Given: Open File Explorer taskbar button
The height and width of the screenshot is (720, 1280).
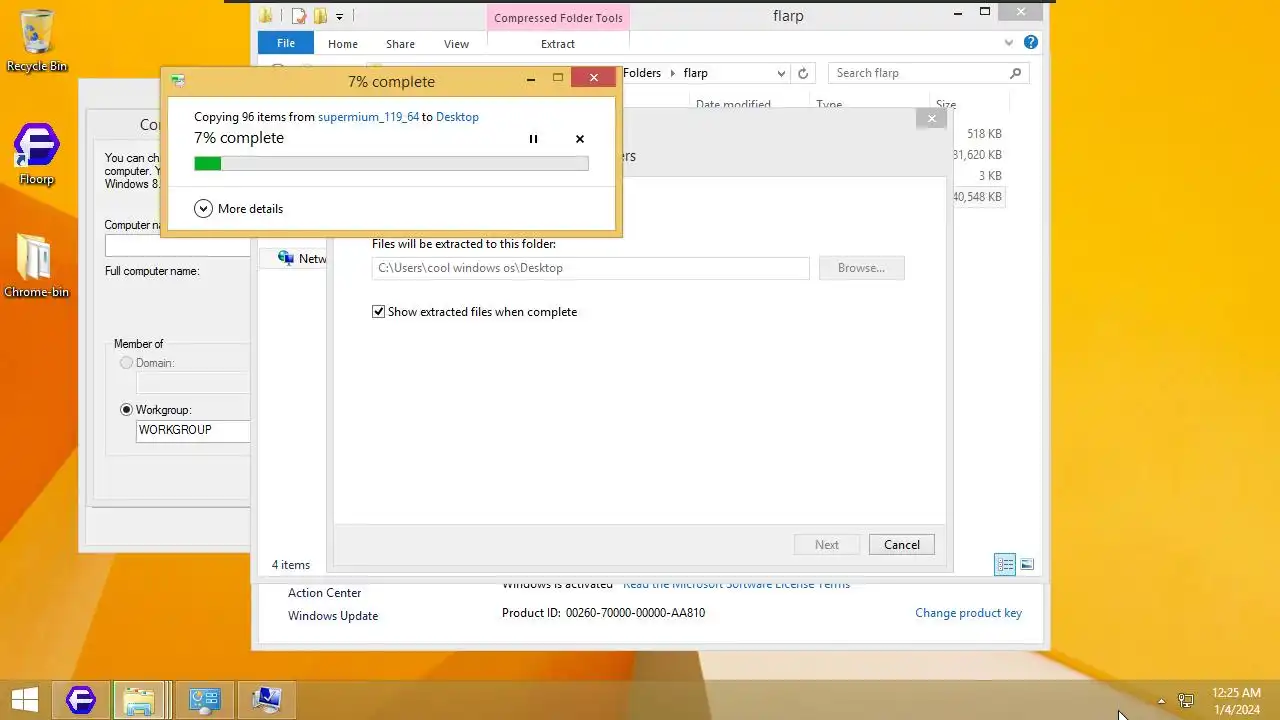Looking at the screenshot, I should point(139,700).
